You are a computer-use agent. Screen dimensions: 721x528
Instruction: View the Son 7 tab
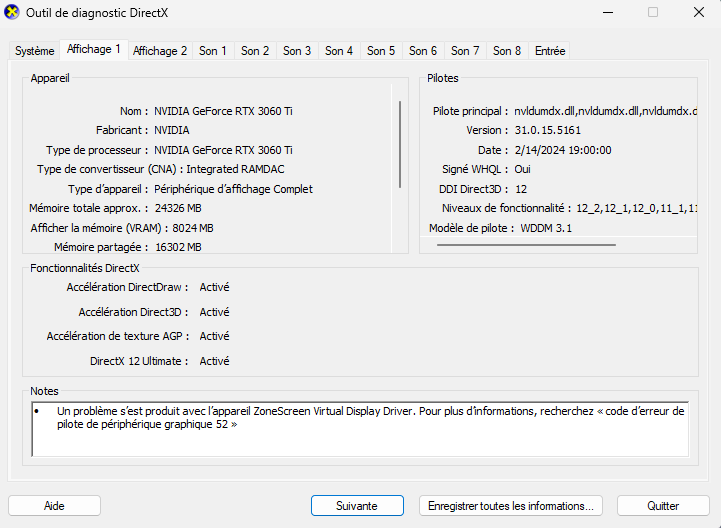[x=465, y=51]
